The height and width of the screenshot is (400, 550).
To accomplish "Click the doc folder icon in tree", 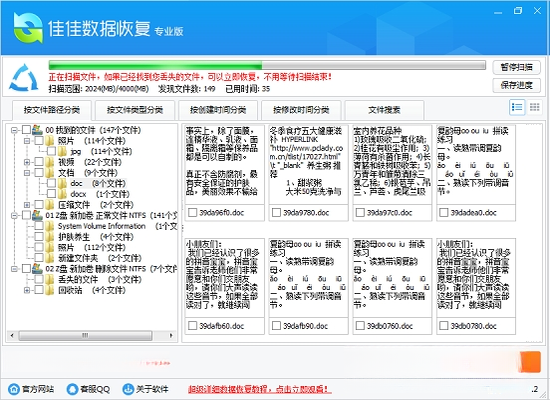I will (62, 183).
